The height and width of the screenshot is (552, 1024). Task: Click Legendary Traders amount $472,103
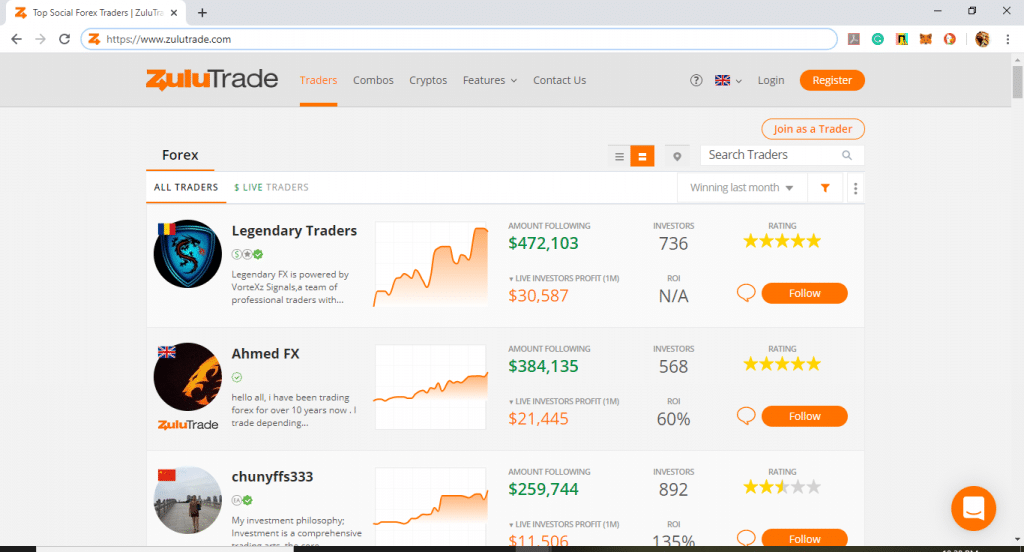tap(543, 243)
